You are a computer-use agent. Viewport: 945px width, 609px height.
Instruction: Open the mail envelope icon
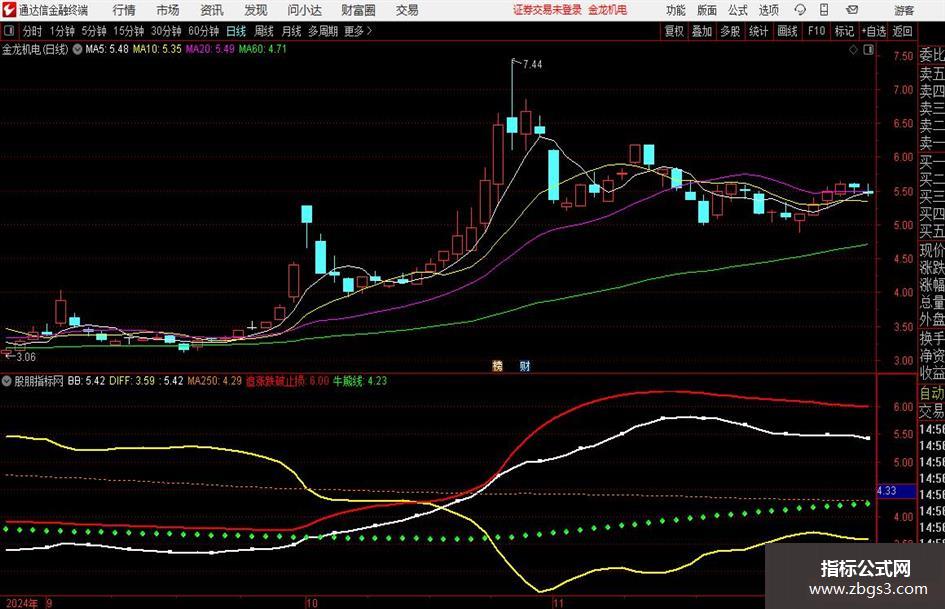[852, 10]
